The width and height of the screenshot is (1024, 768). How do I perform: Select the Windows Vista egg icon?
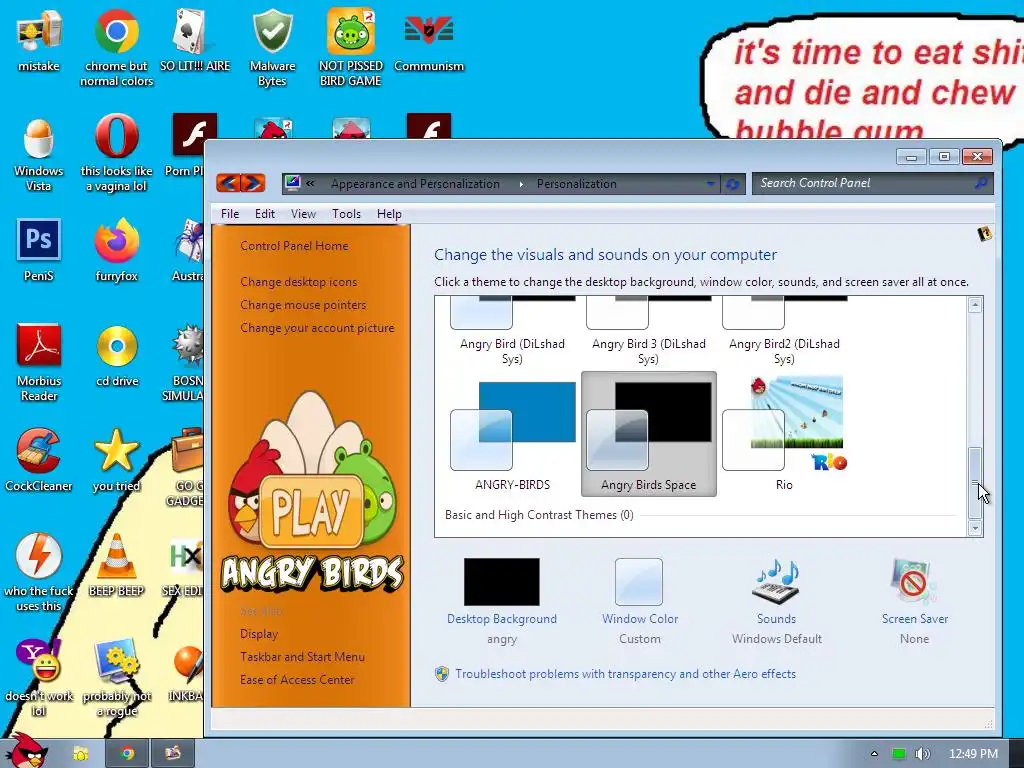[39, 154]
